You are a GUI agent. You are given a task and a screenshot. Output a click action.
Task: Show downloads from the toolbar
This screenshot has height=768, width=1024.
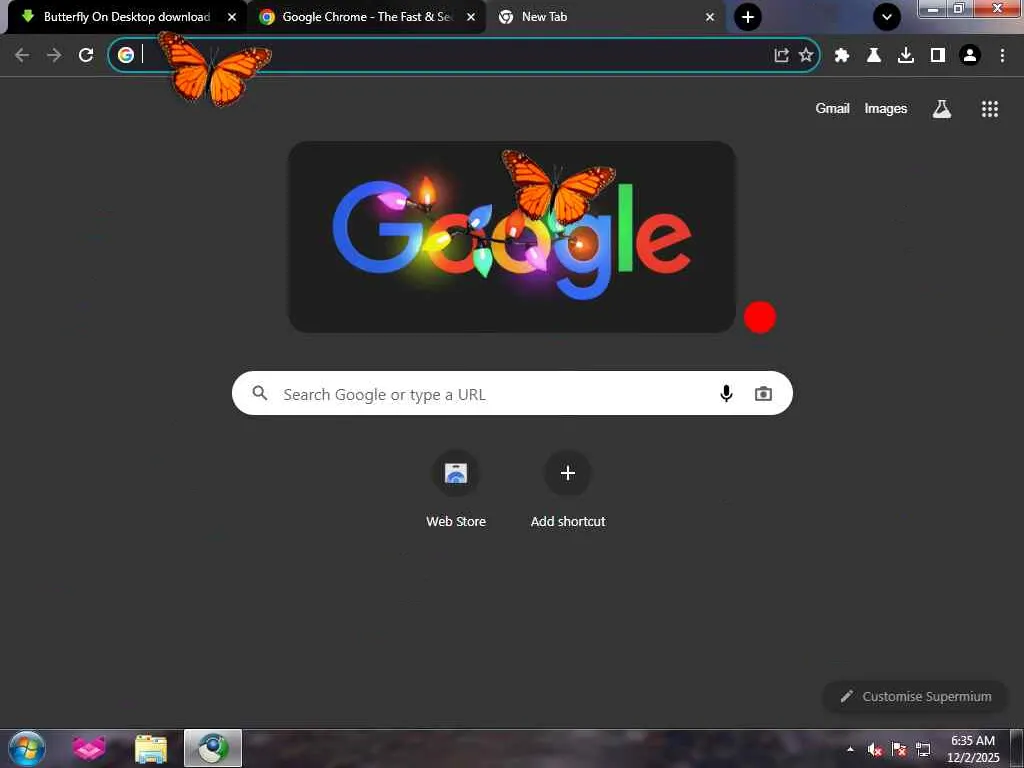pos(906,56)
